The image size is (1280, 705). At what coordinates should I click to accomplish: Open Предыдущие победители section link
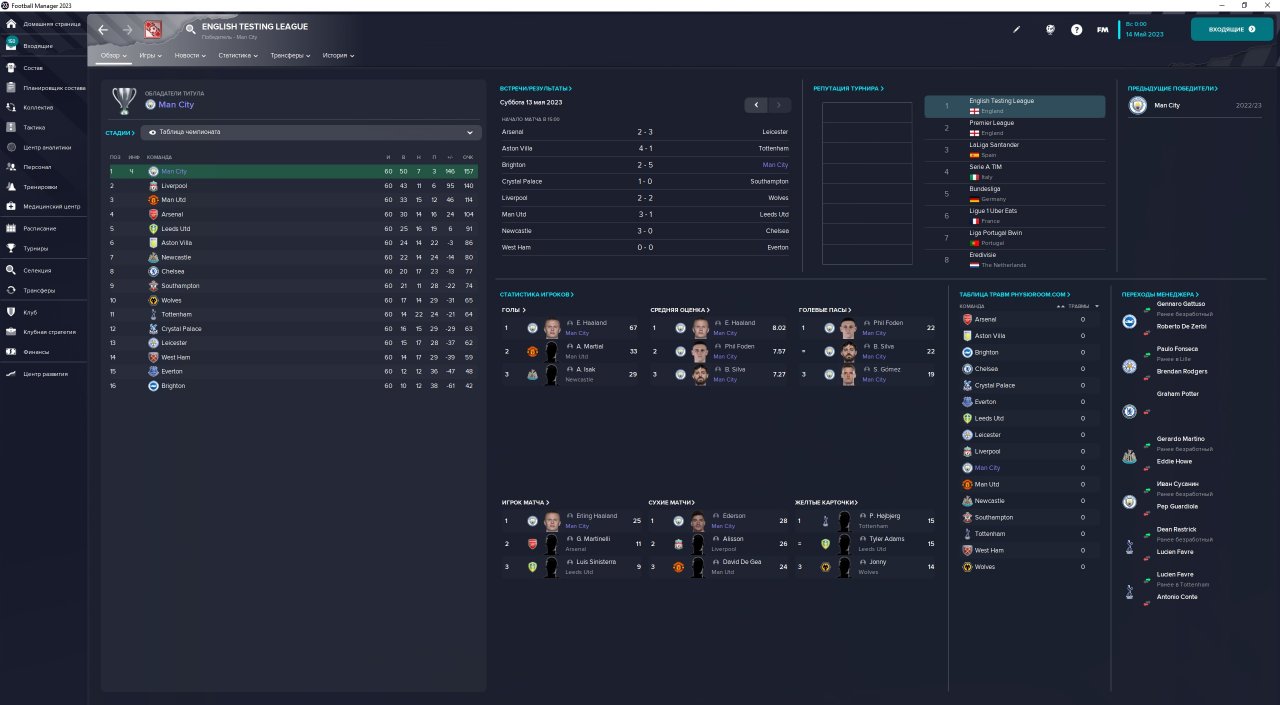[x=1172, y=89]
